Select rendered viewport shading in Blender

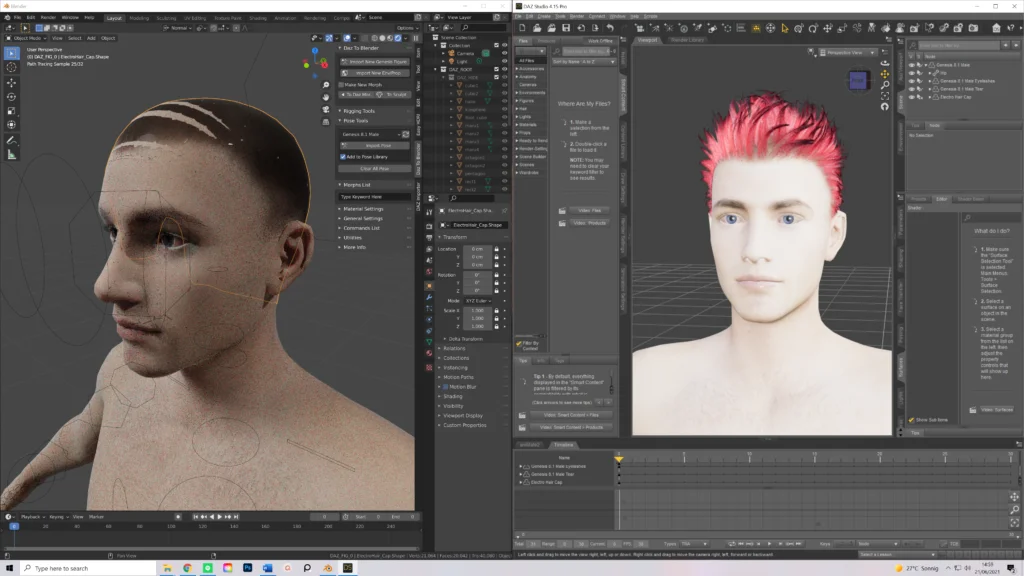click(398, 38)
